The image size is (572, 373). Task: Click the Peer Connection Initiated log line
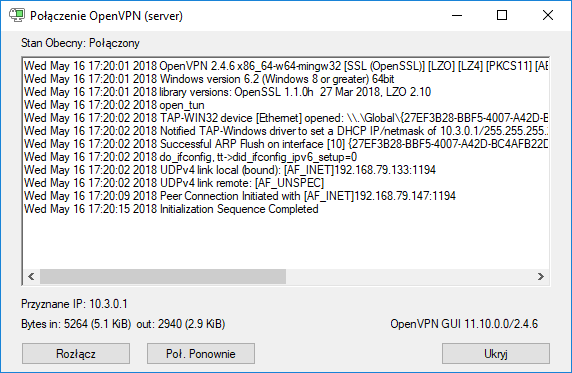pyautogui.click(x=240, y=196)
